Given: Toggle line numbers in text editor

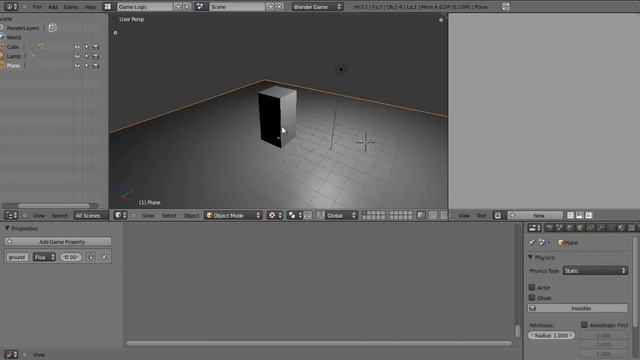Looking at the screenshot, I should point(570,216).
